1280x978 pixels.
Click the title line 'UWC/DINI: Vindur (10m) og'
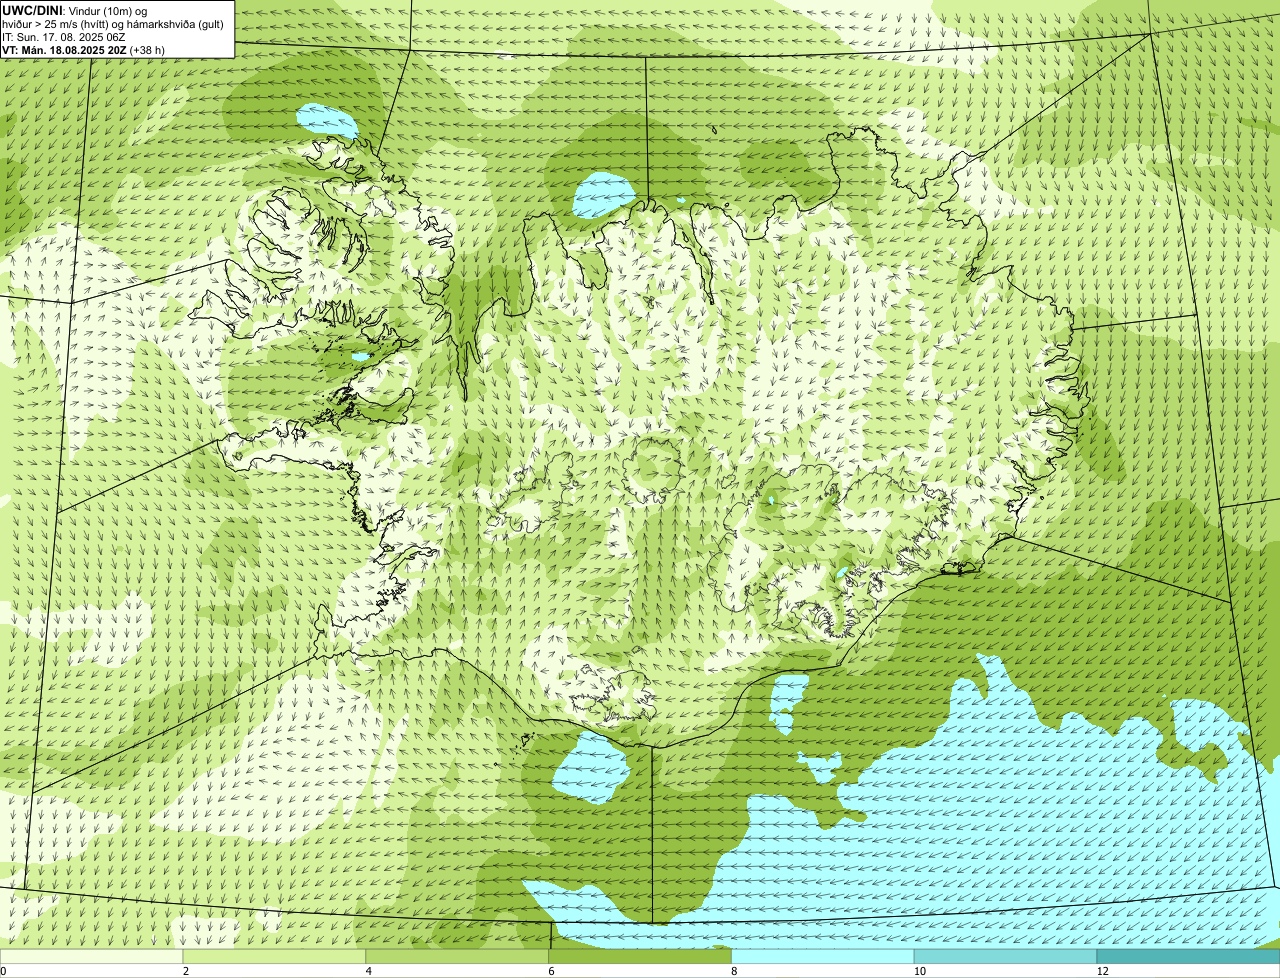75,10
